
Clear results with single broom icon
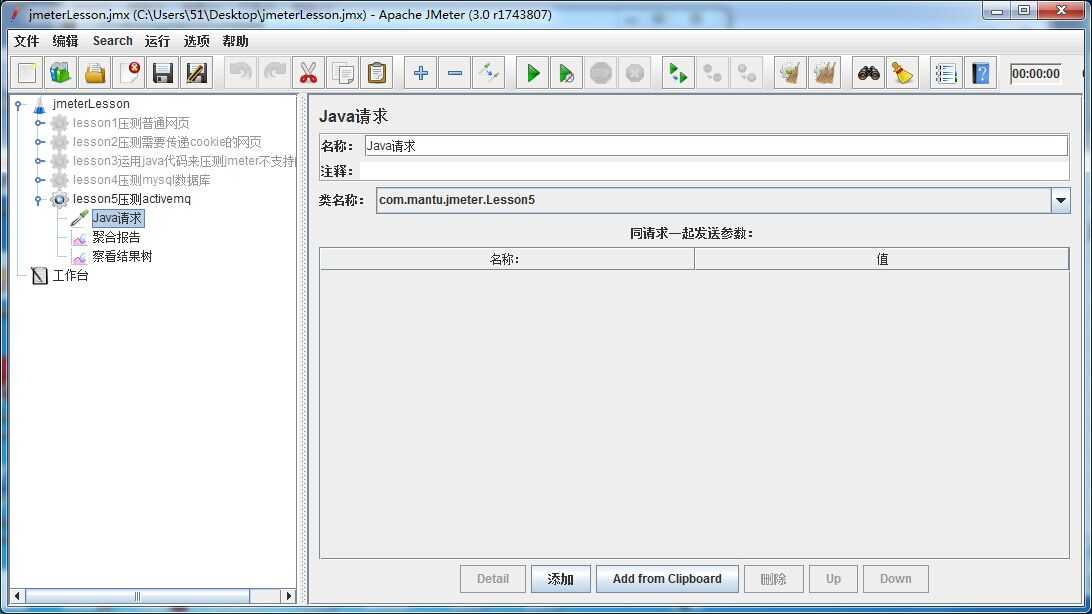click(790, 73)
